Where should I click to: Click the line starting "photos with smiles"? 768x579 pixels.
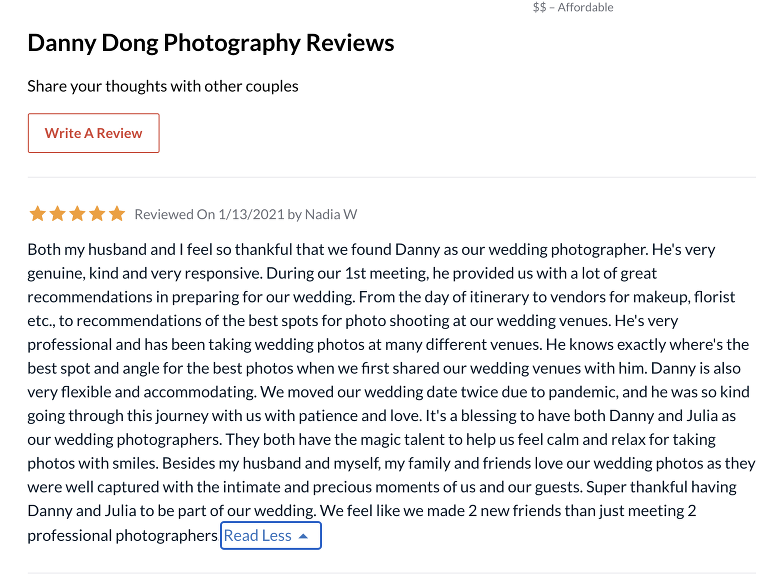click(x=391, y=464)
